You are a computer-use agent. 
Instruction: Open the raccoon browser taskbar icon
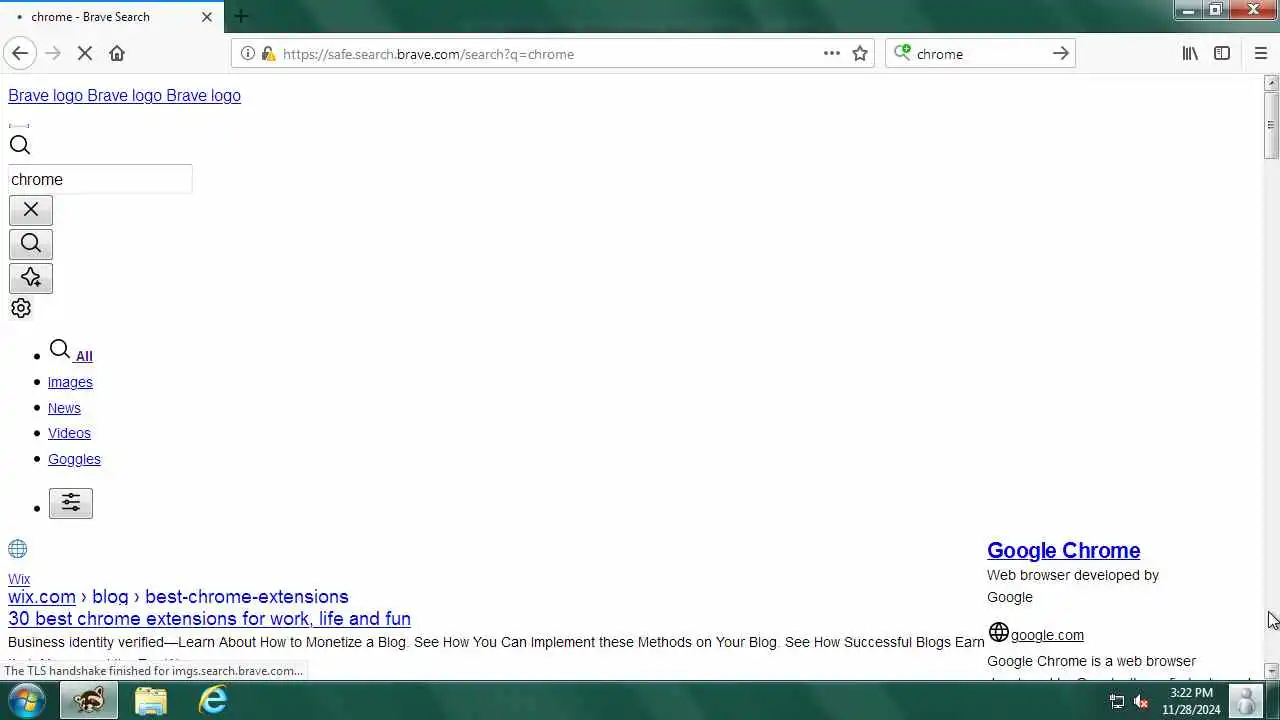click(x=89, y=700)
